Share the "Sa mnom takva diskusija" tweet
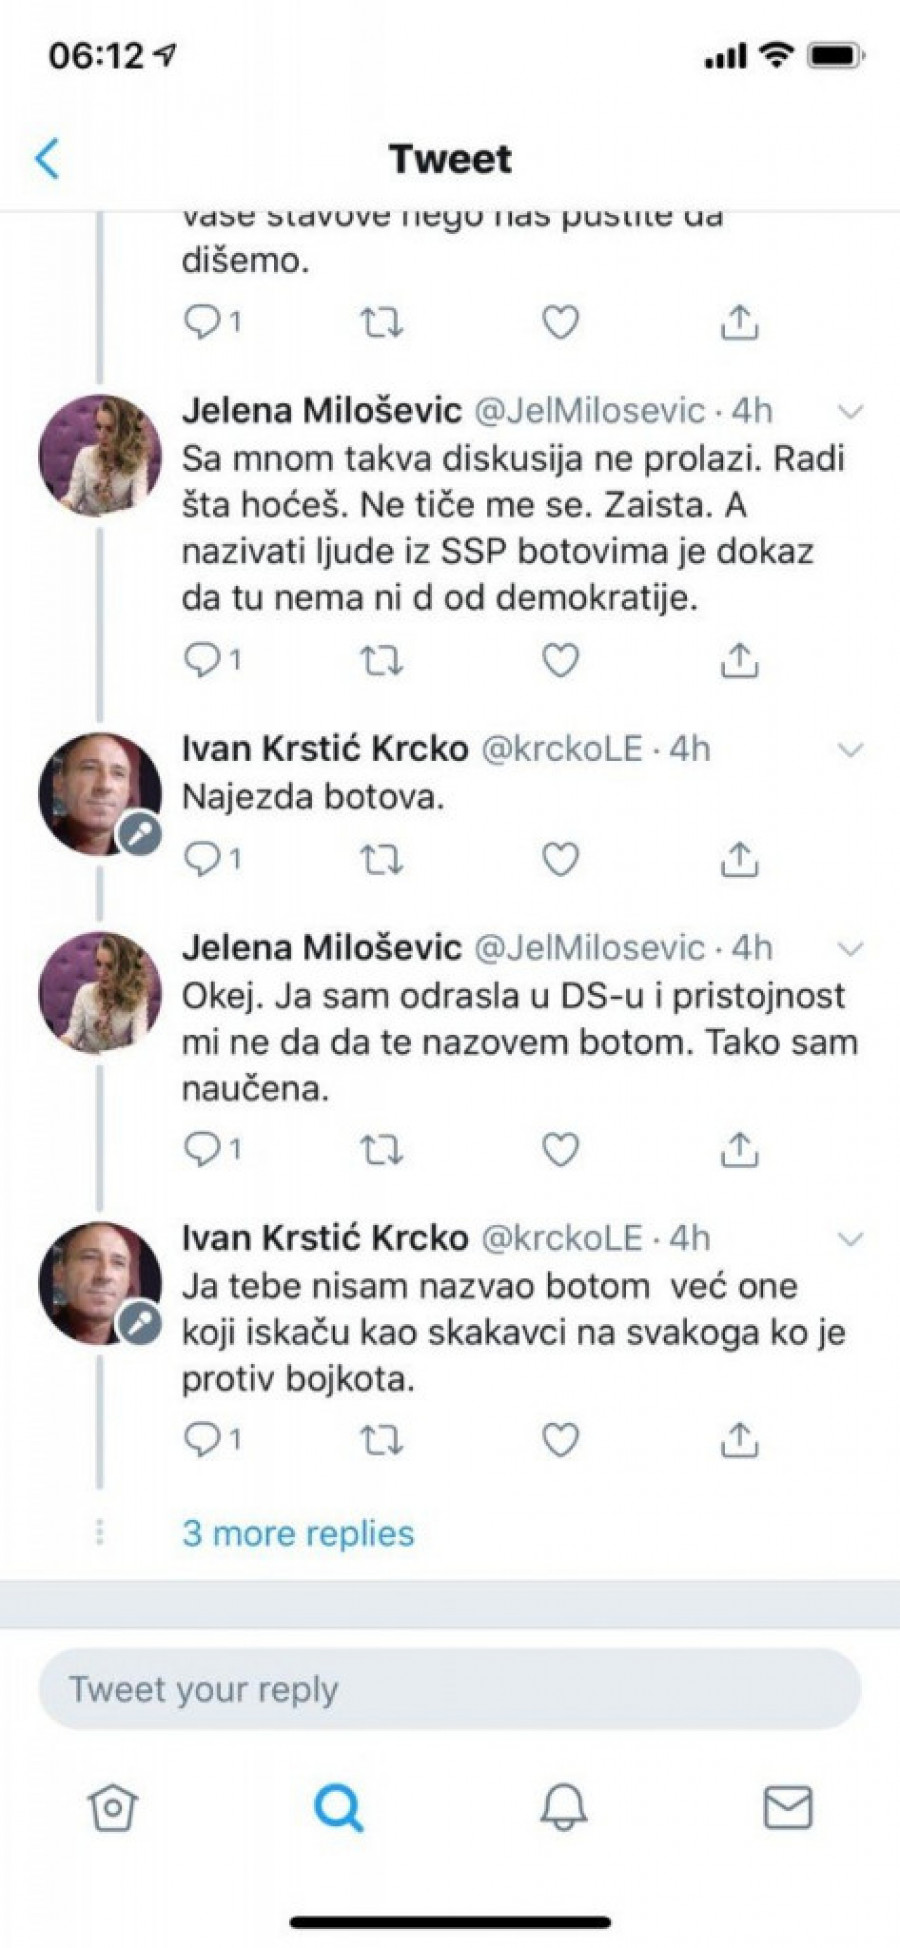This screenshot has width=900, height=1948. pyautogui.click(x=739, y=660)
